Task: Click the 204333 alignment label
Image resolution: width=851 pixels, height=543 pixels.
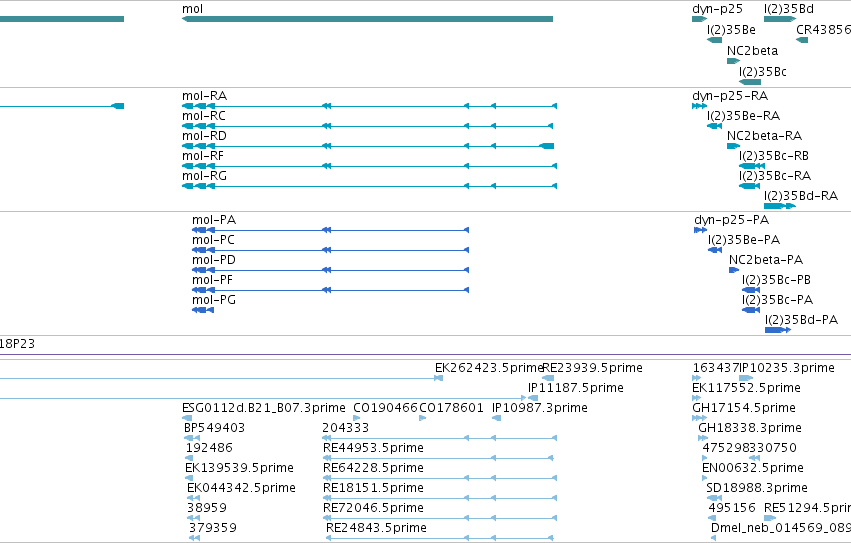Action: (x=346, y=428)
